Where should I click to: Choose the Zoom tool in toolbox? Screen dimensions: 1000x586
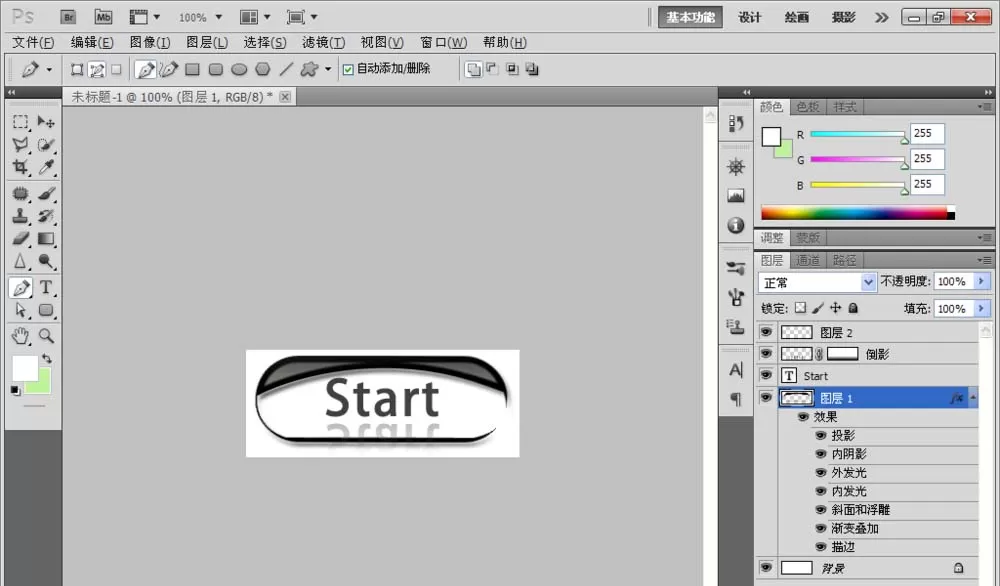click(46, 336)
